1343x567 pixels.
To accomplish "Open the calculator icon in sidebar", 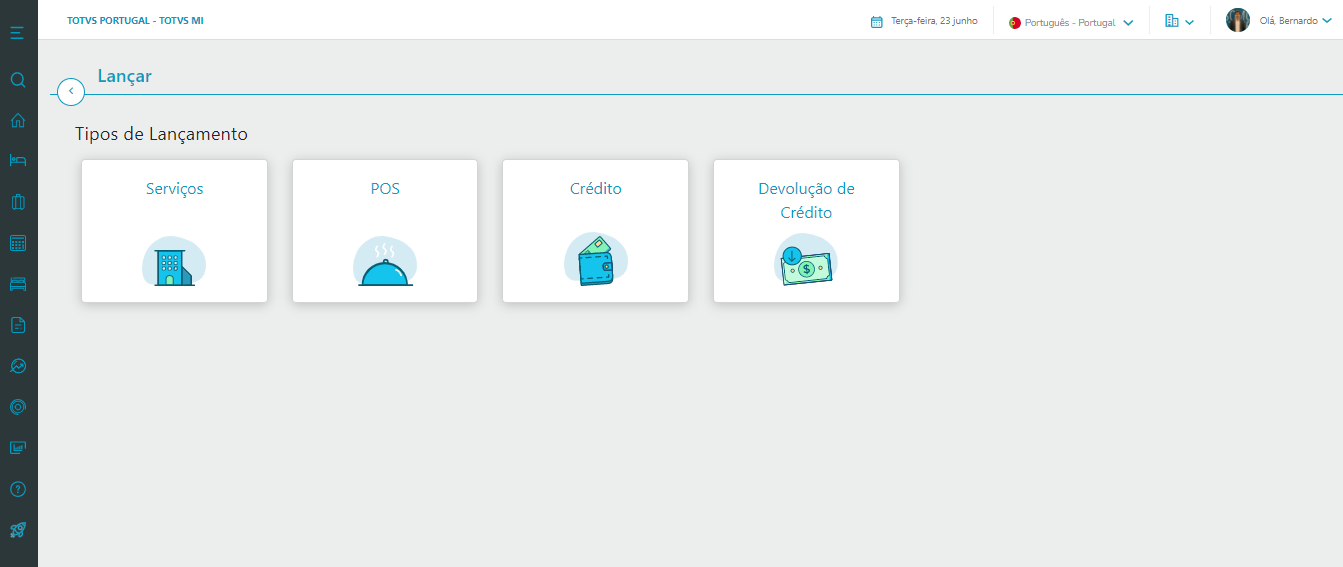I will coord(17,243).
